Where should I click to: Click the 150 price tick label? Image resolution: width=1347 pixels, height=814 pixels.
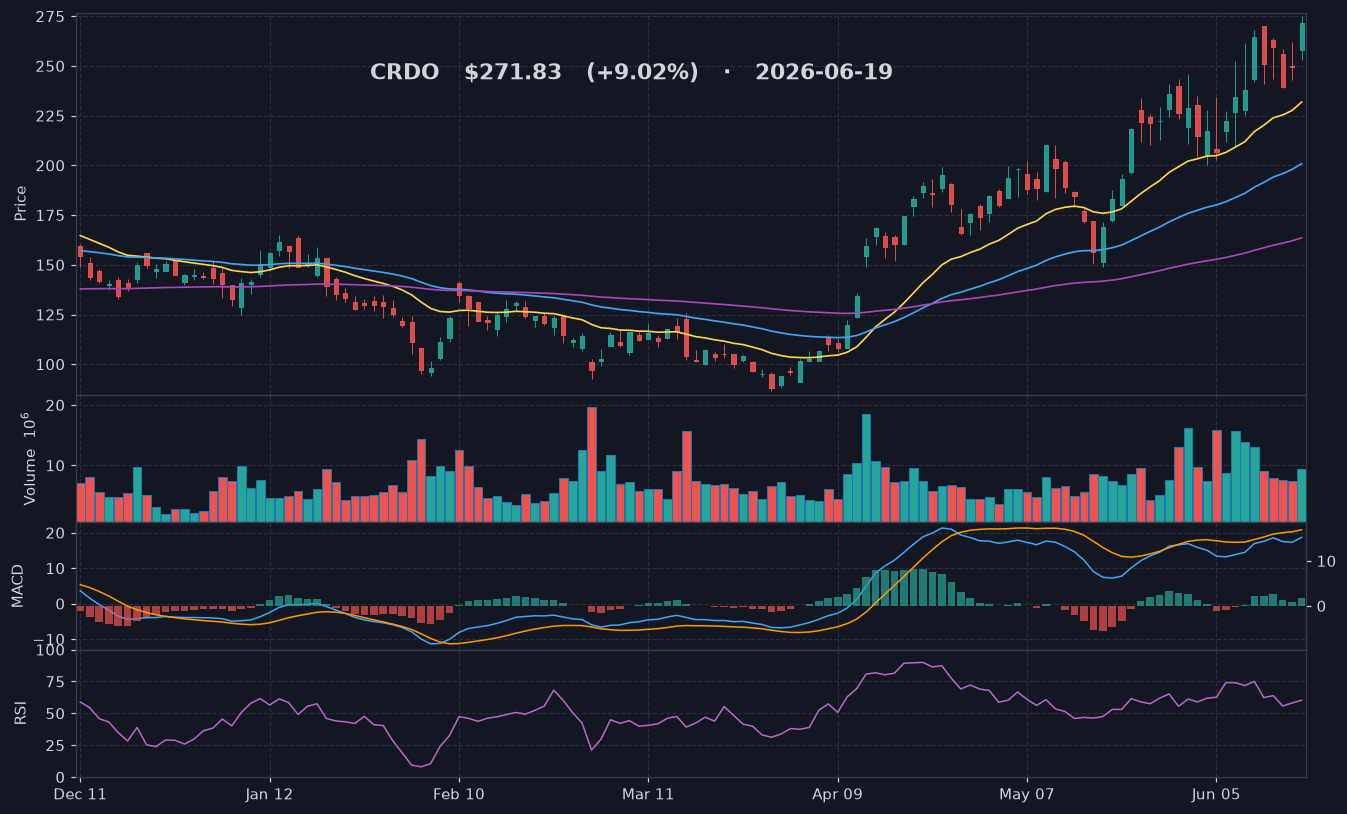click(x=52, y=265)
